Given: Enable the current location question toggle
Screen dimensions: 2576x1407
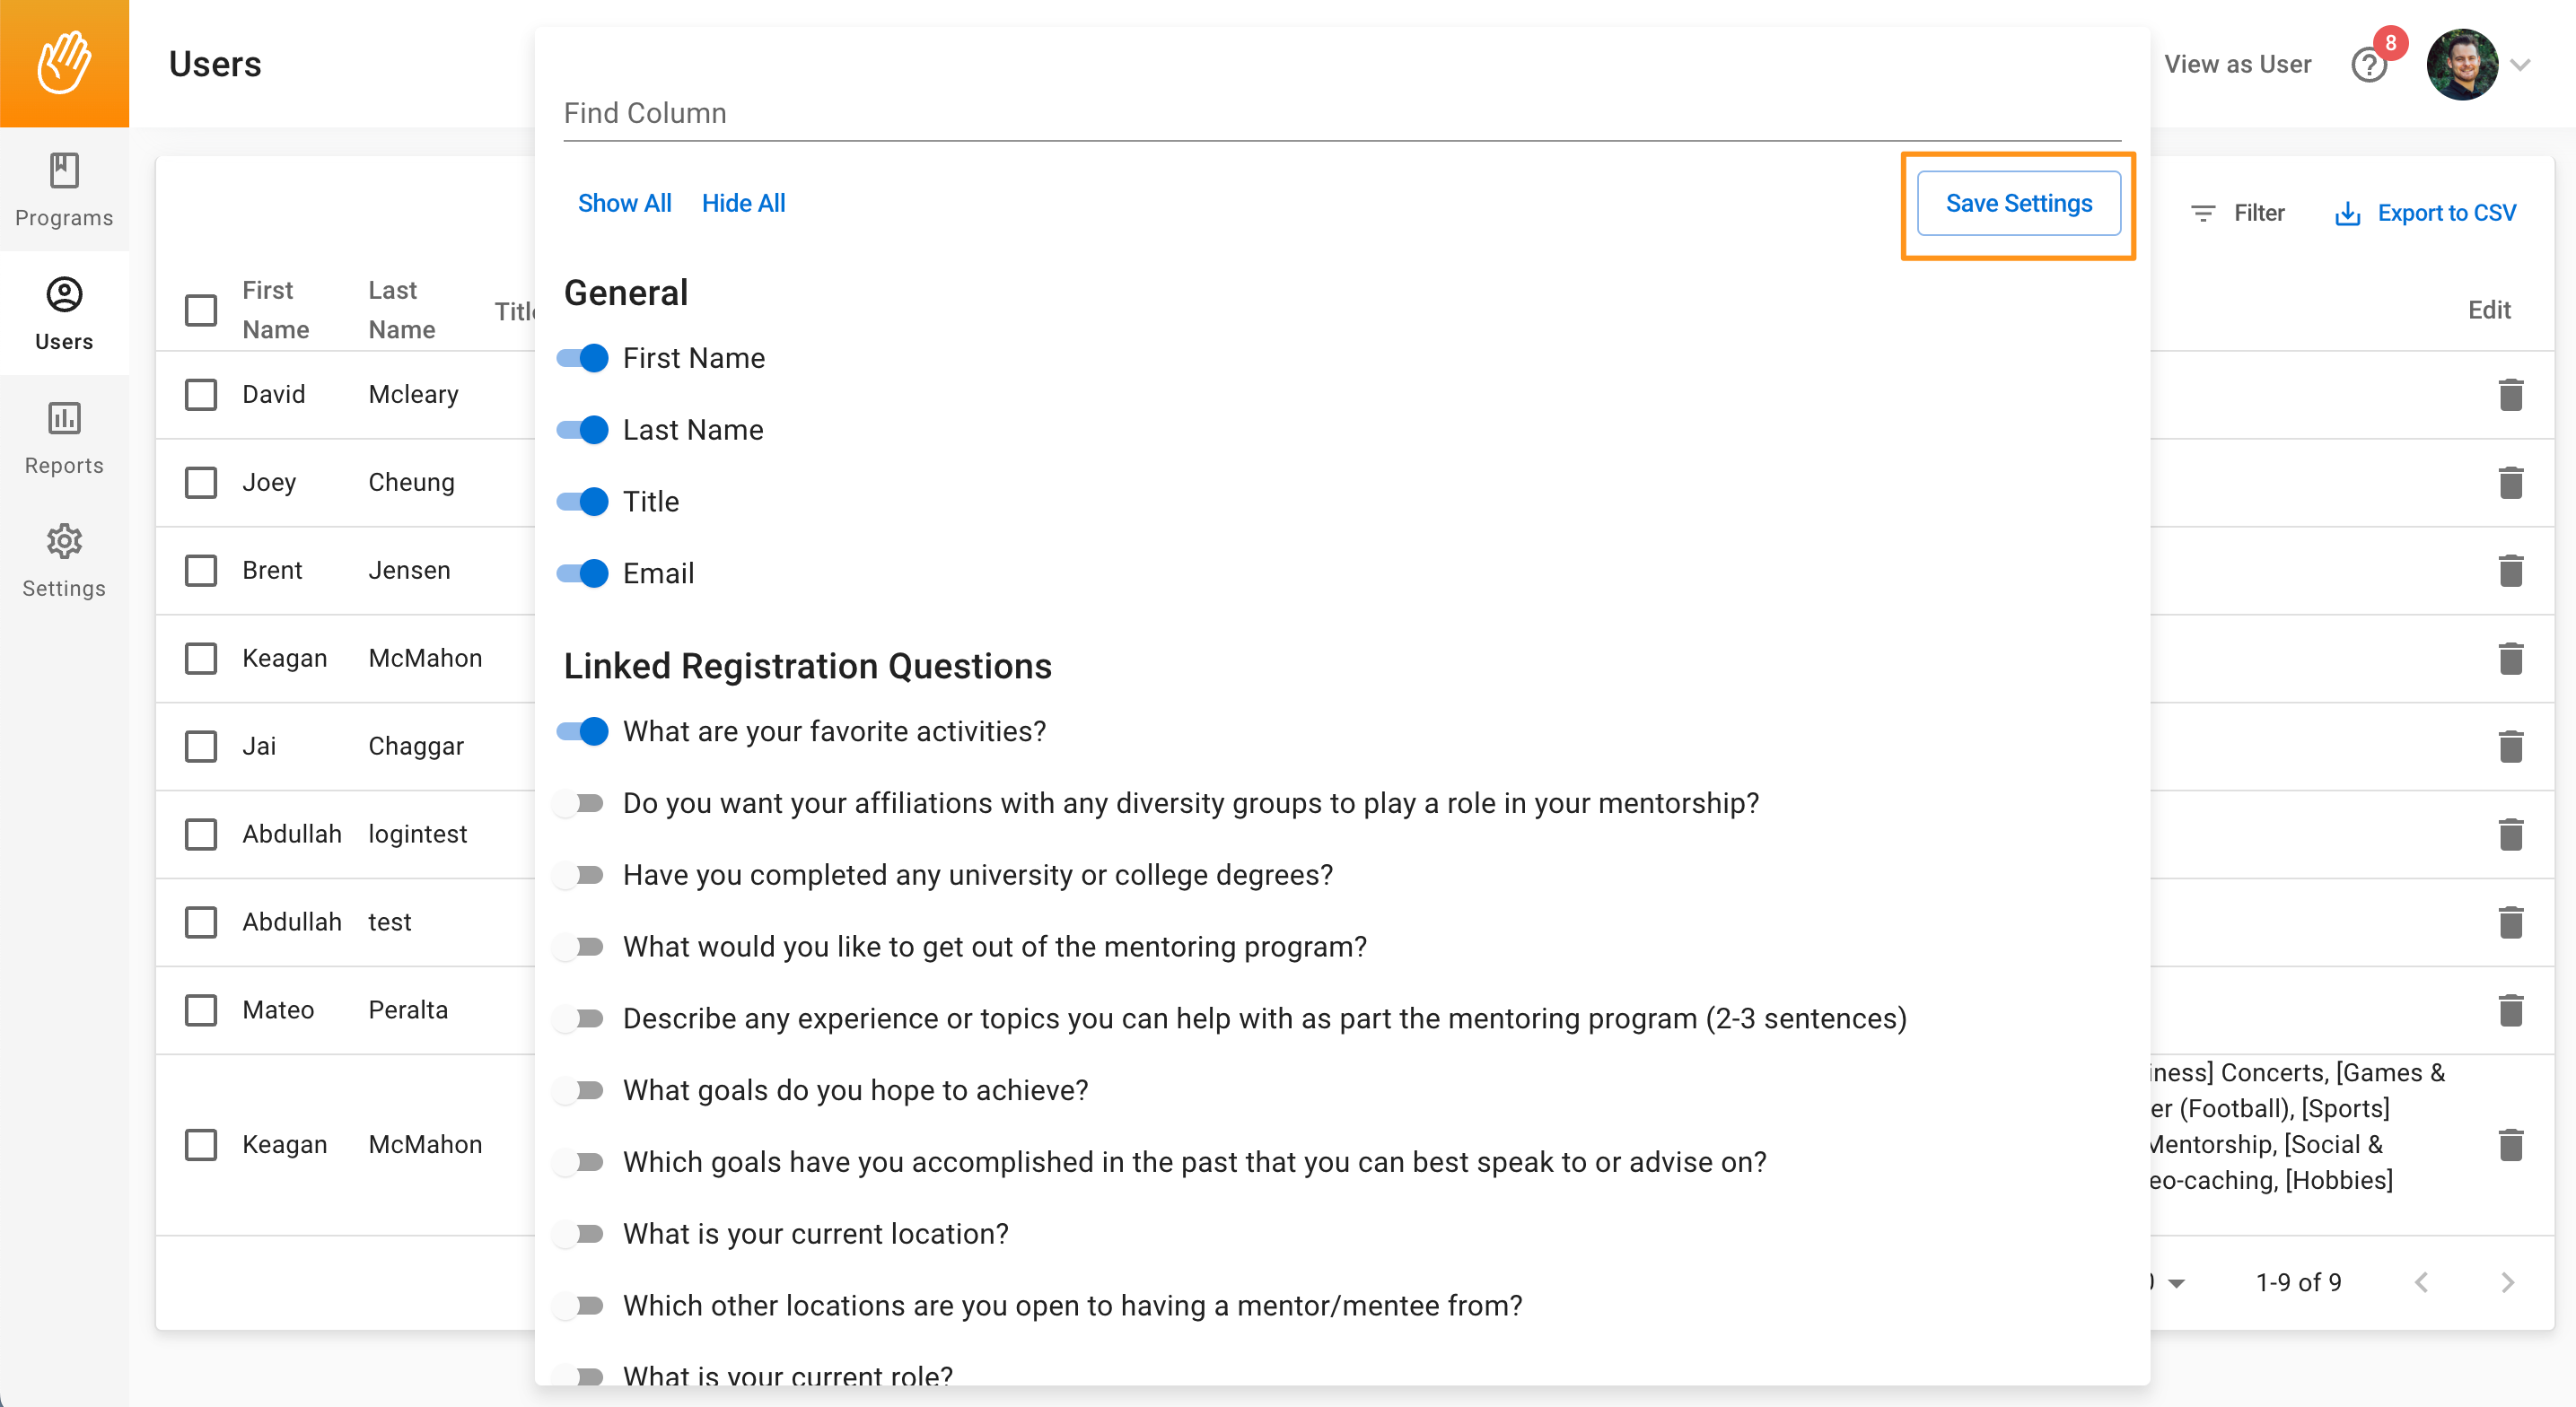Looking at the screenshot, I should point(582,1234).
